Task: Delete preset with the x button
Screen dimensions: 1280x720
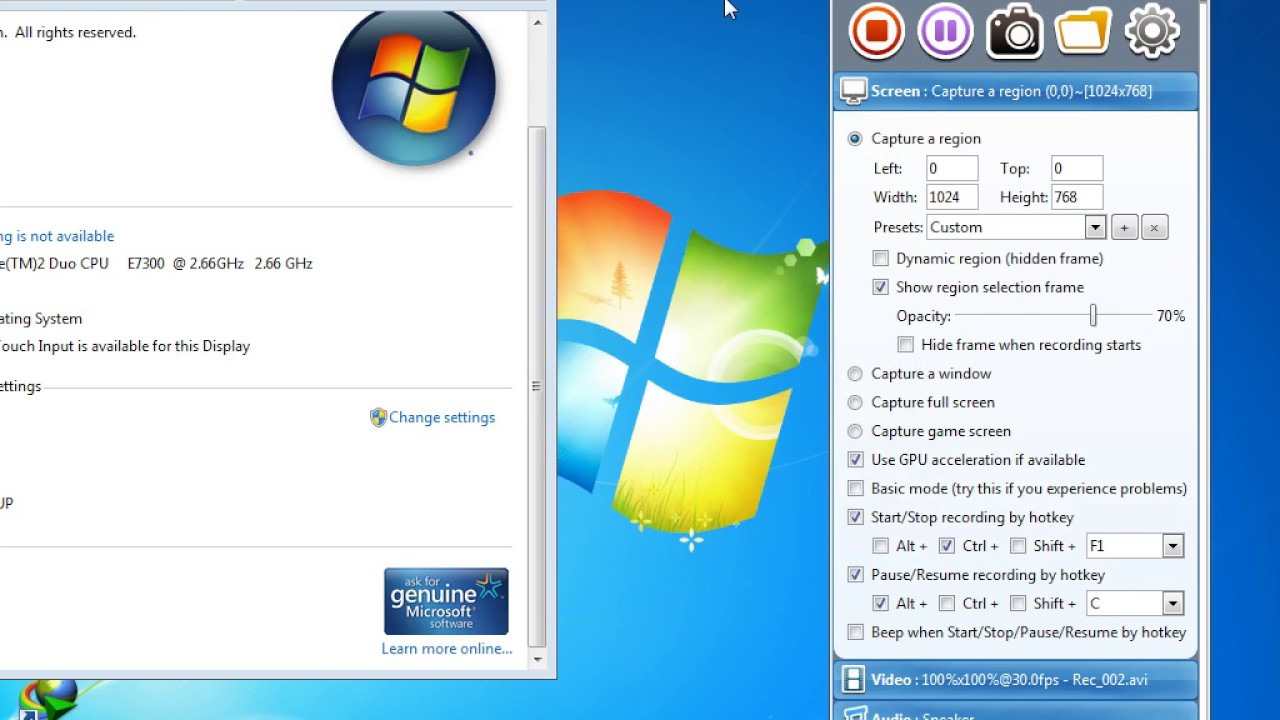Action: pyautogui.click(x=1154, y=228)
